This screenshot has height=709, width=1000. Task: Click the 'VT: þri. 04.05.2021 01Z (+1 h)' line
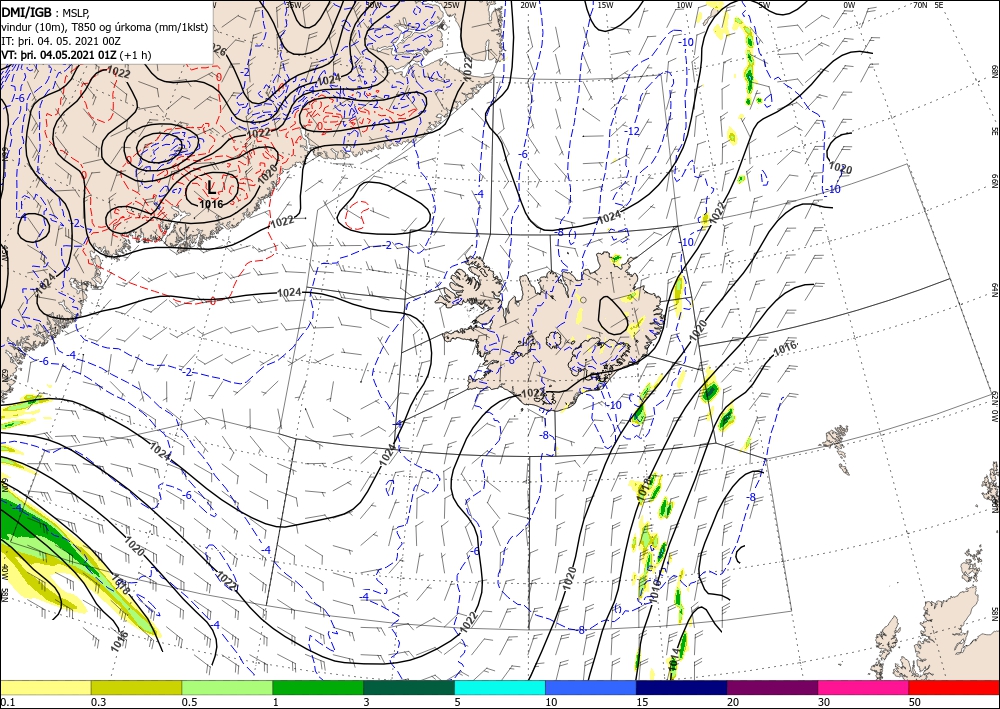point(77,55)
